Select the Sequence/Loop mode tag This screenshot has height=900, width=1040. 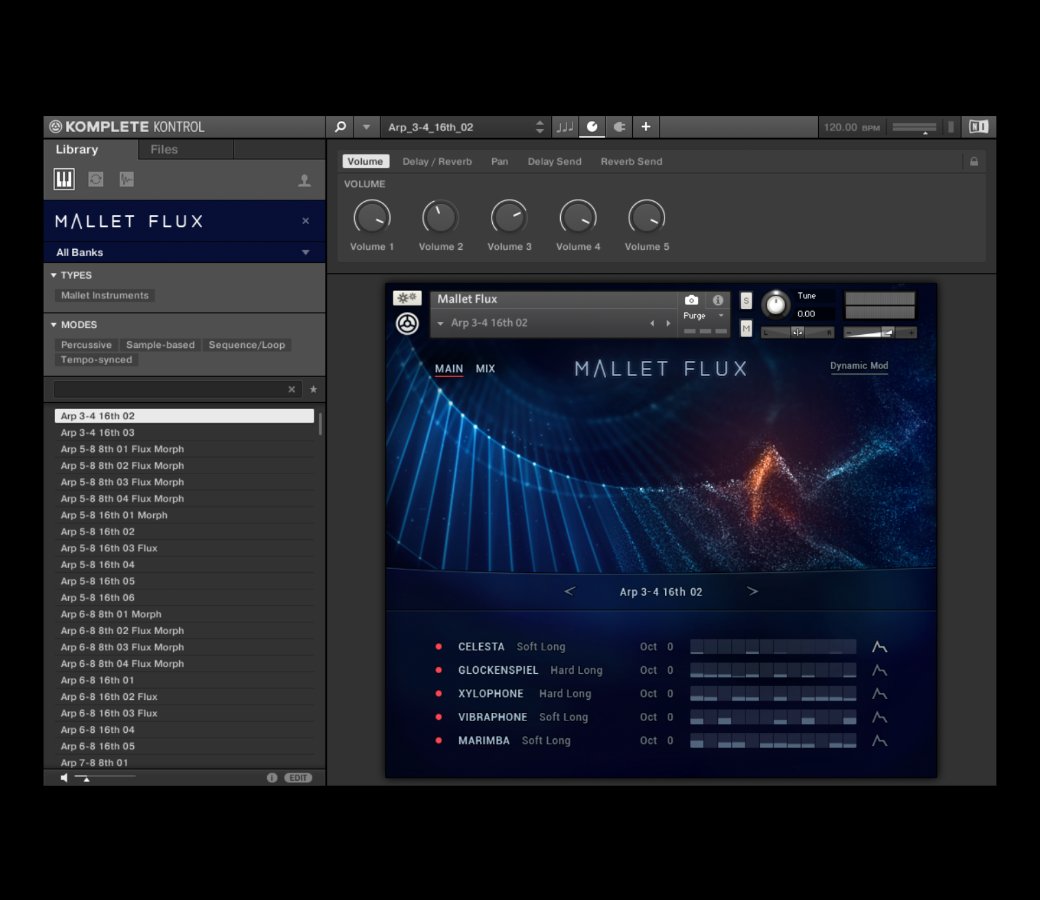point(246,345)
